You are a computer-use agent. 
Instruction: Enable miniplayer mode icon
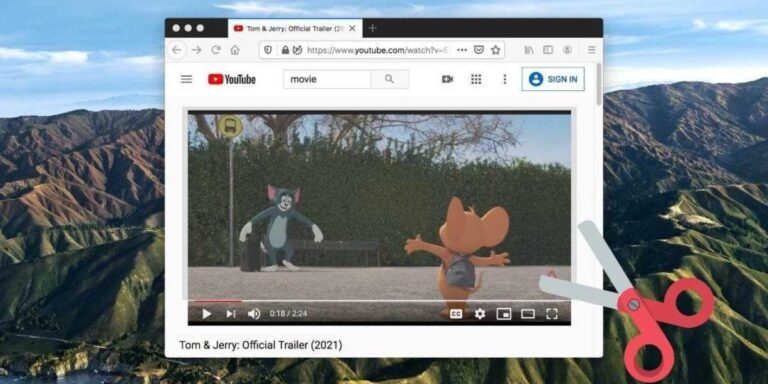click(x=504, y=314)
